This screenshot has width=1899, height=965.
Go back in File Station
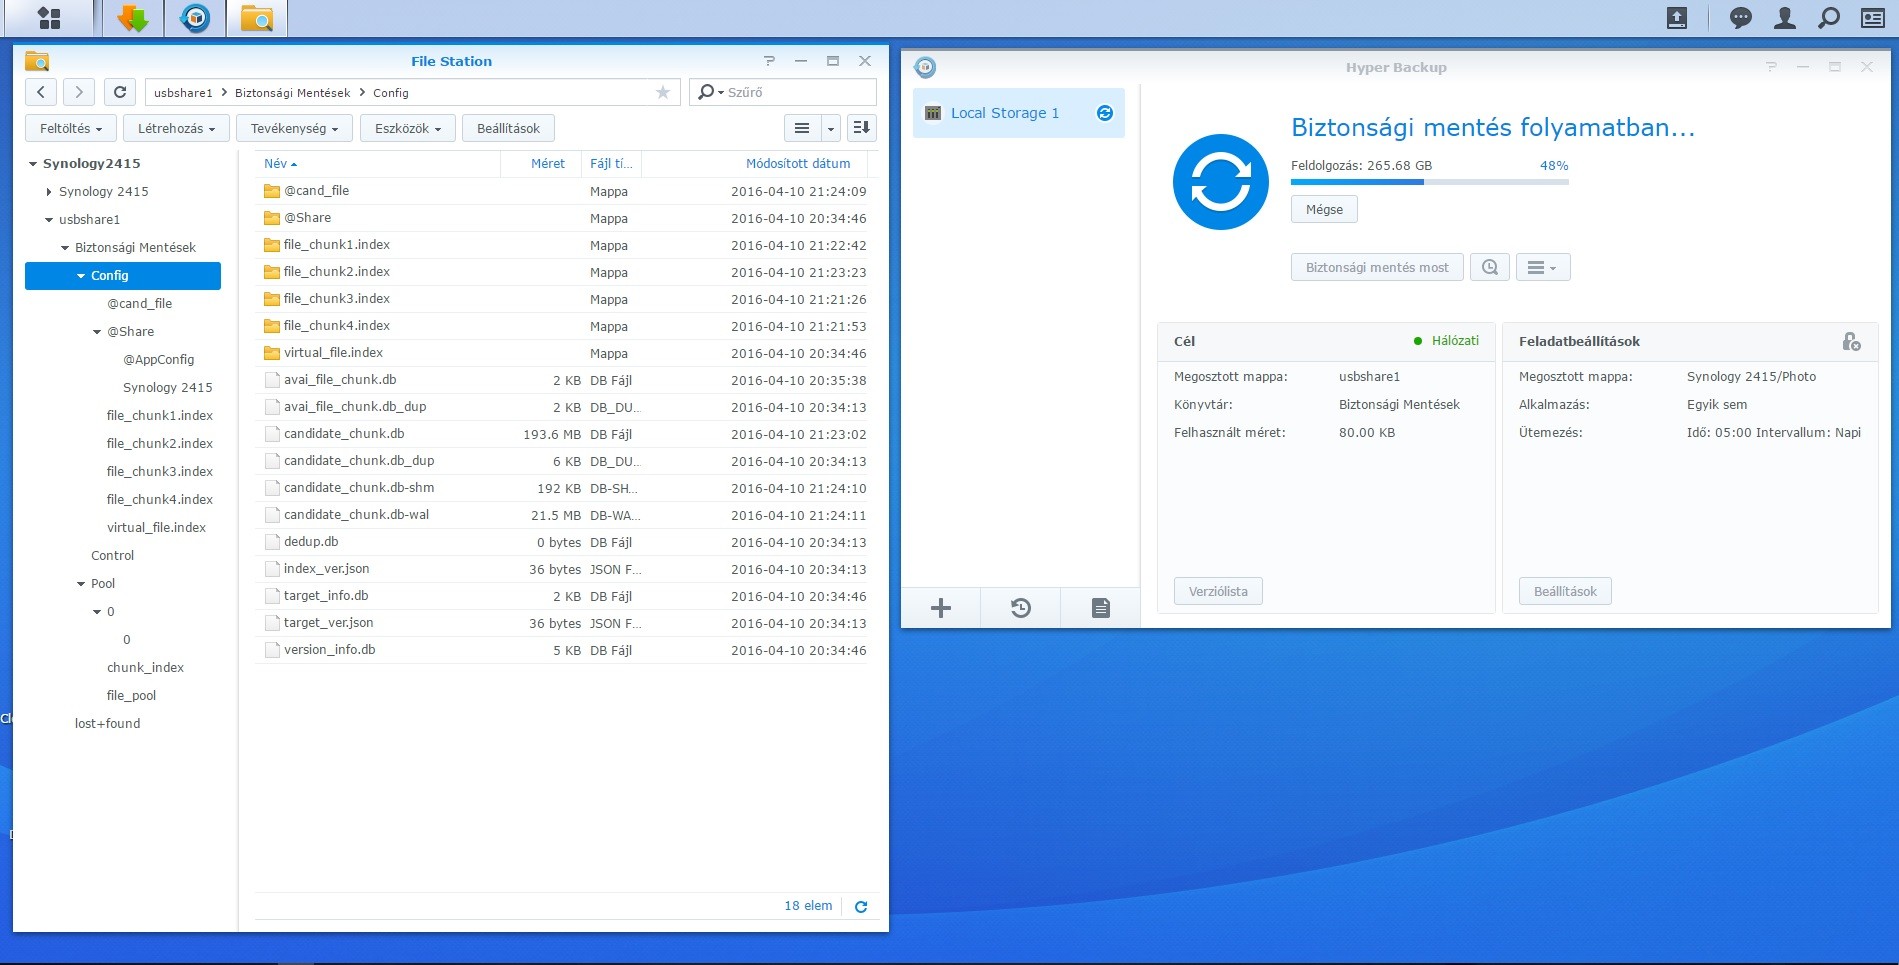(40, 92)
